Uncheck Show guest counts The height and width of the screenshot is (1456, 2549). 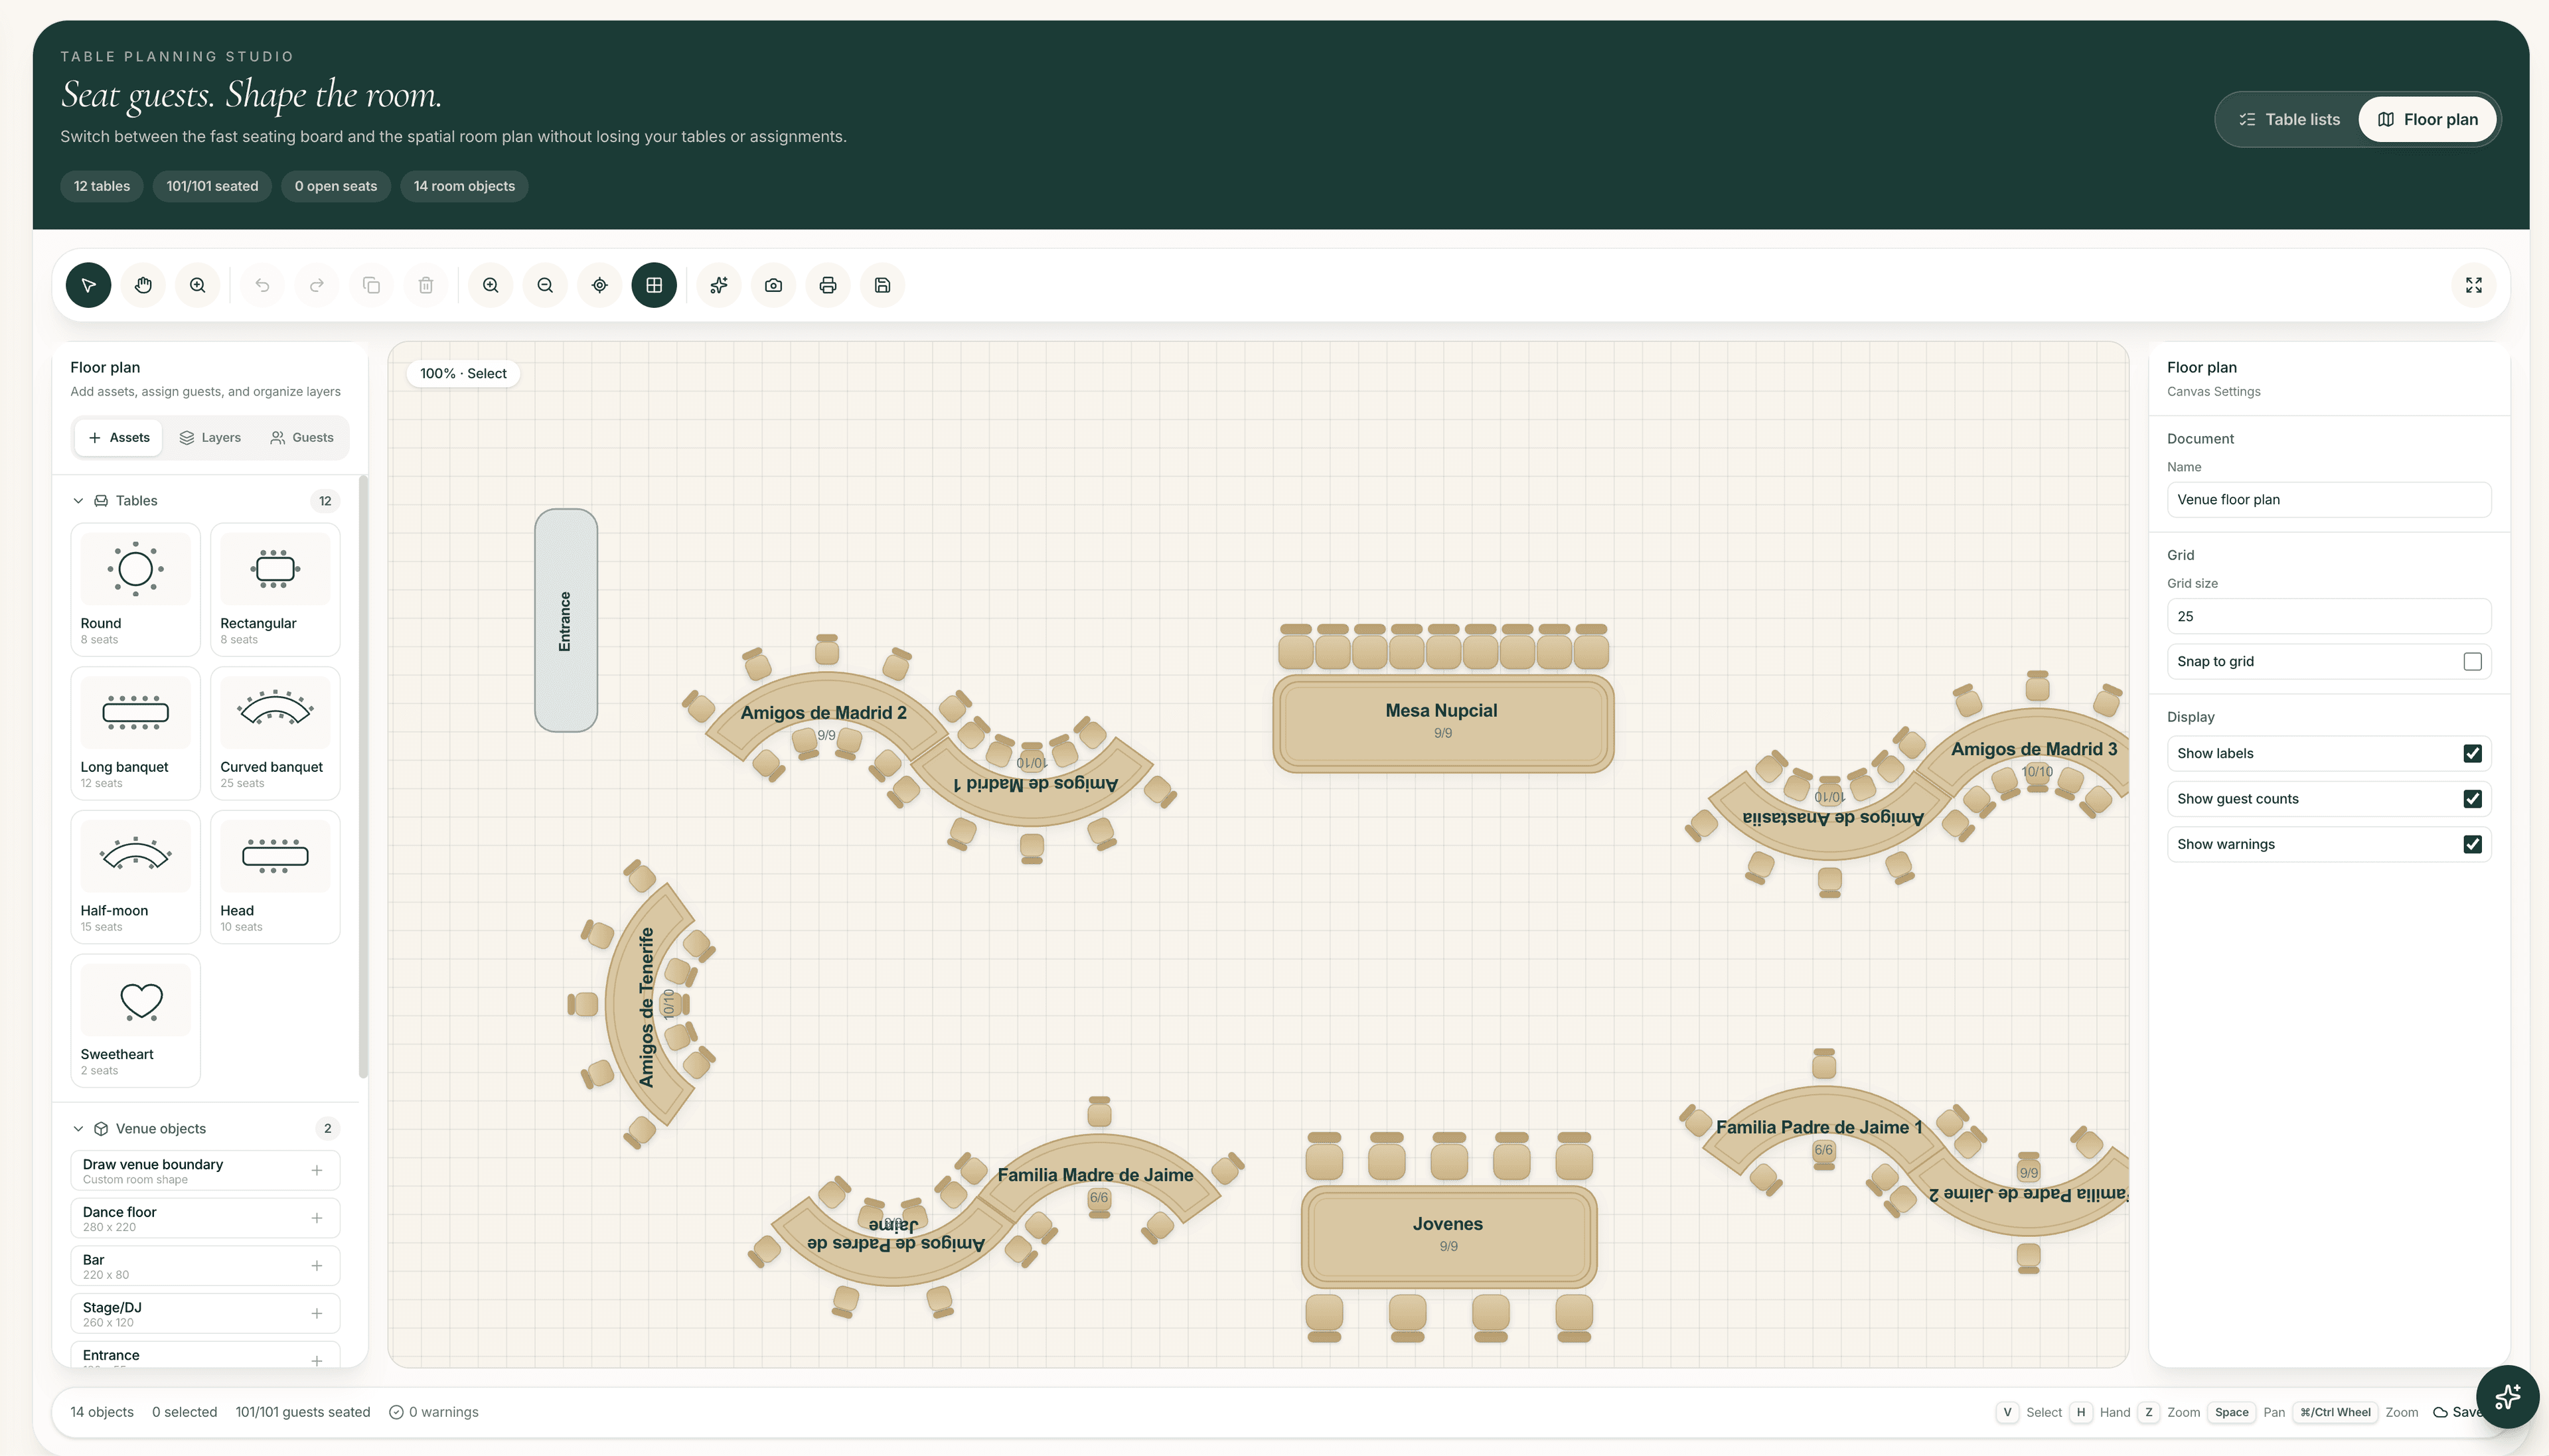[2472, 798]
